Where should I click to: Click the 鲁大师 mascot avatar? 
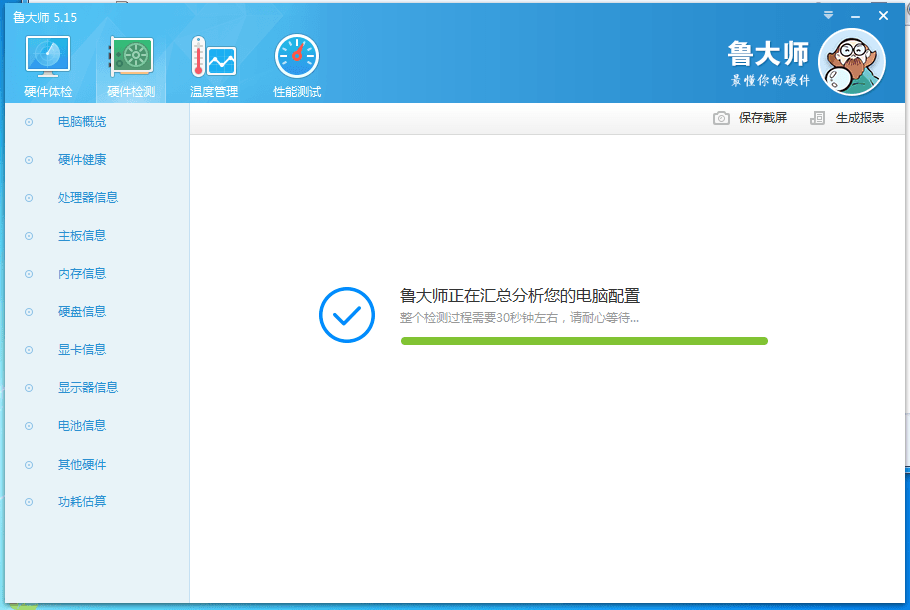click(851, 60)
